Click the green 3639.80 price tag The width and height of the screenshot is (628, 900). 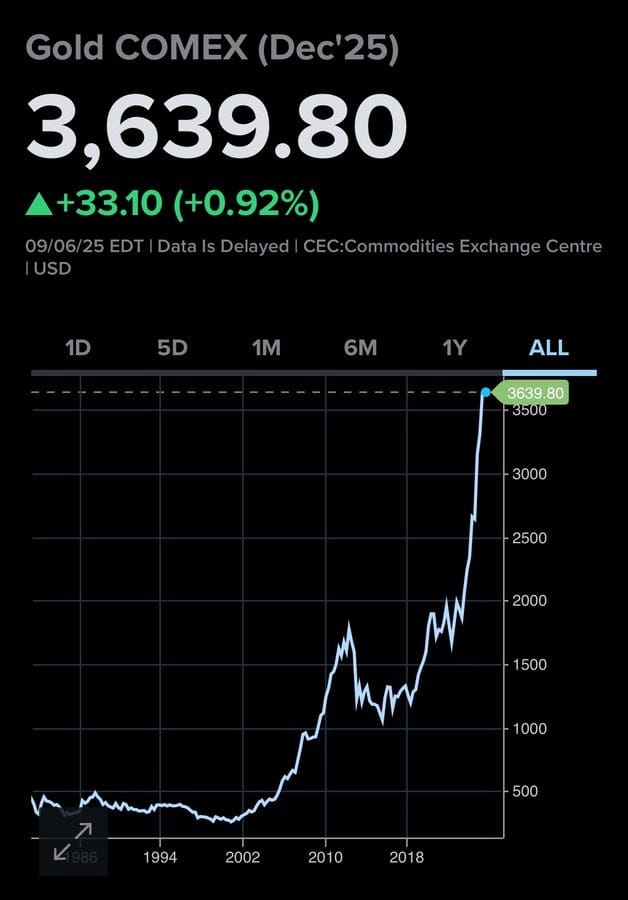click(x=536, y=394)
